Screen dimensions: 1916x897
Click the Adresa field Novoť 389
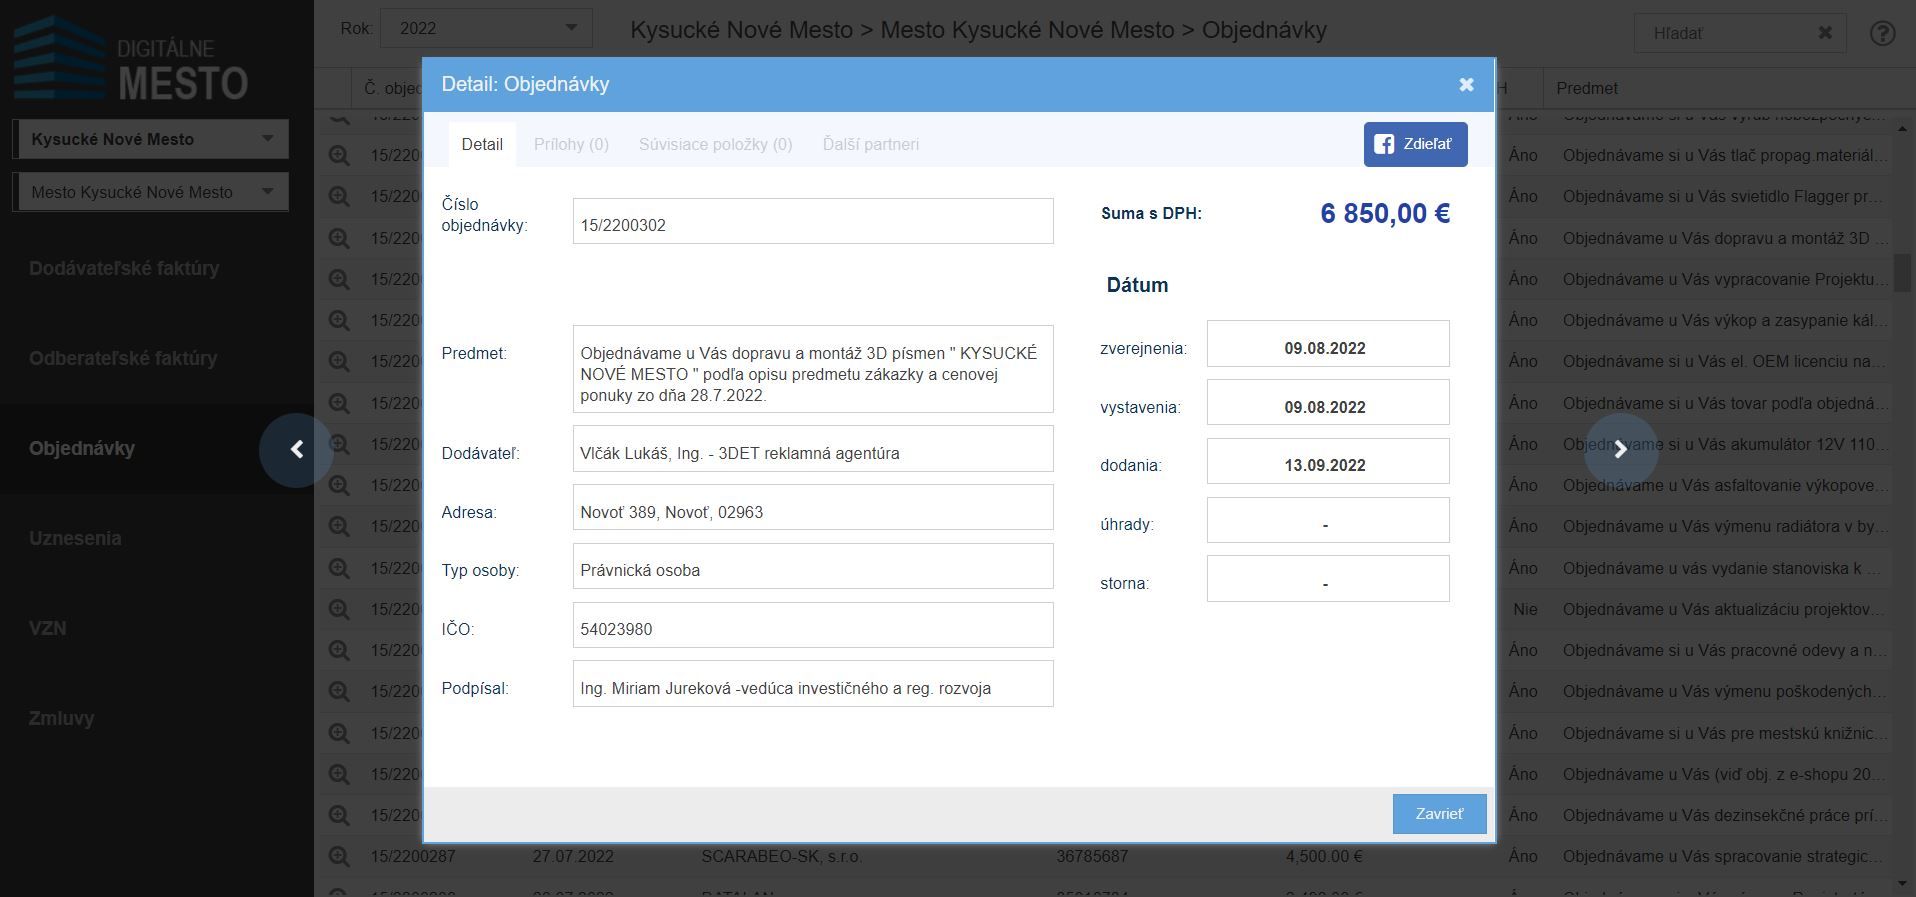813,508
